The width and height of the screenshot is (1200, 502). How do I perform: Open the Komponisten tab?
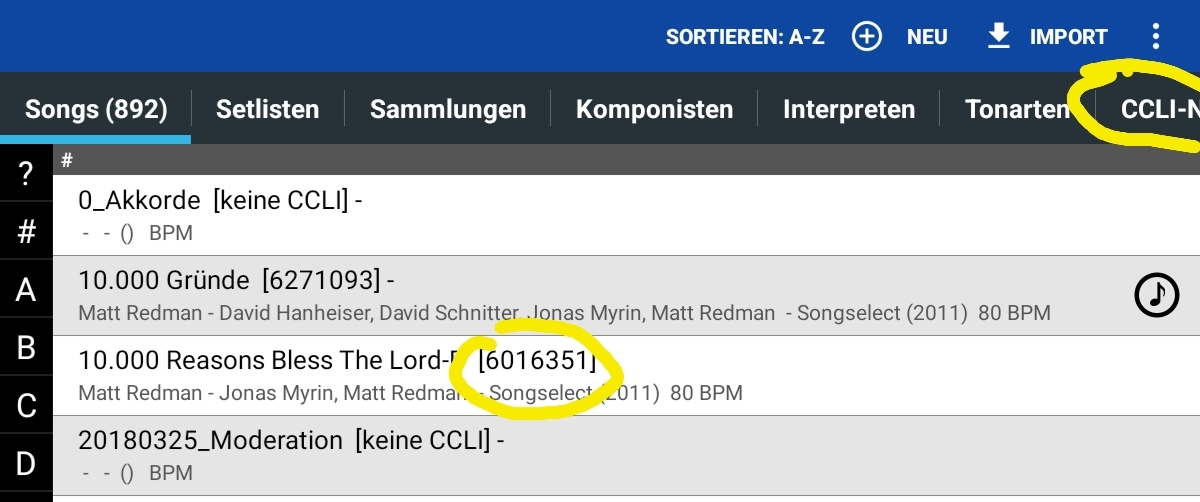coord(654,108)
